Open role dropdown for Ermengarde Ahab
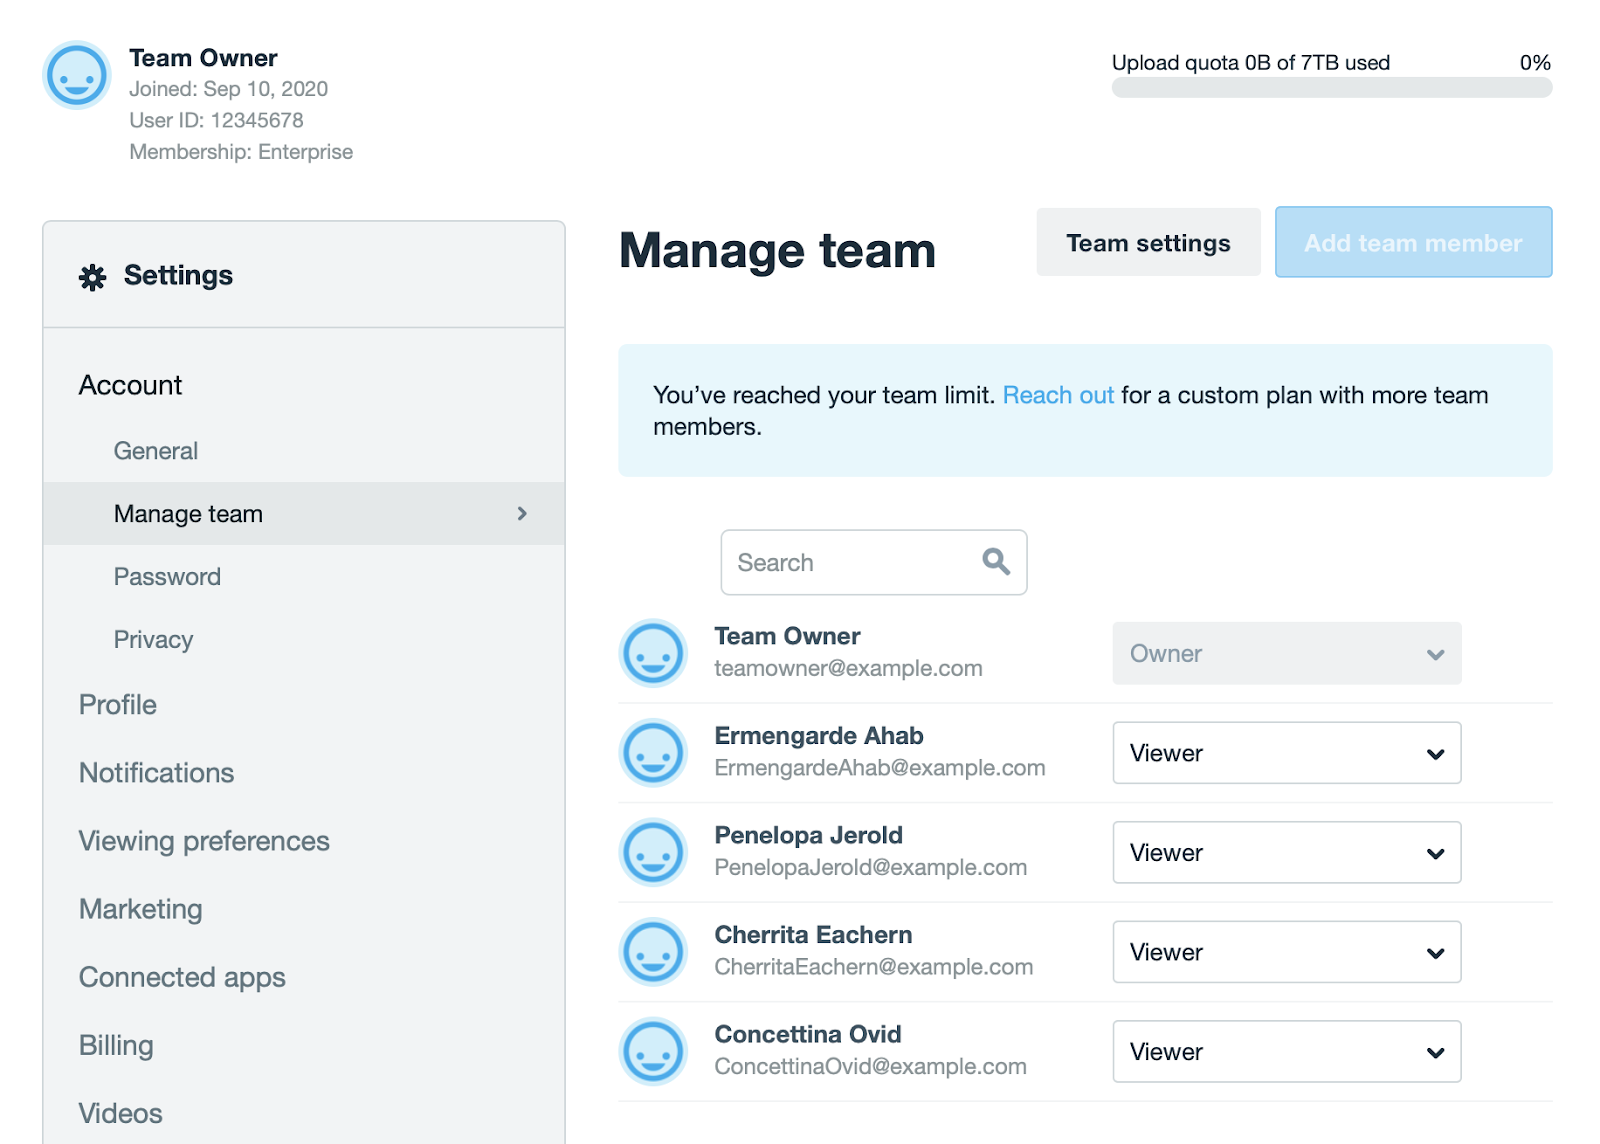This screenshot has height=1144, width=1600. pos(1286,753)
